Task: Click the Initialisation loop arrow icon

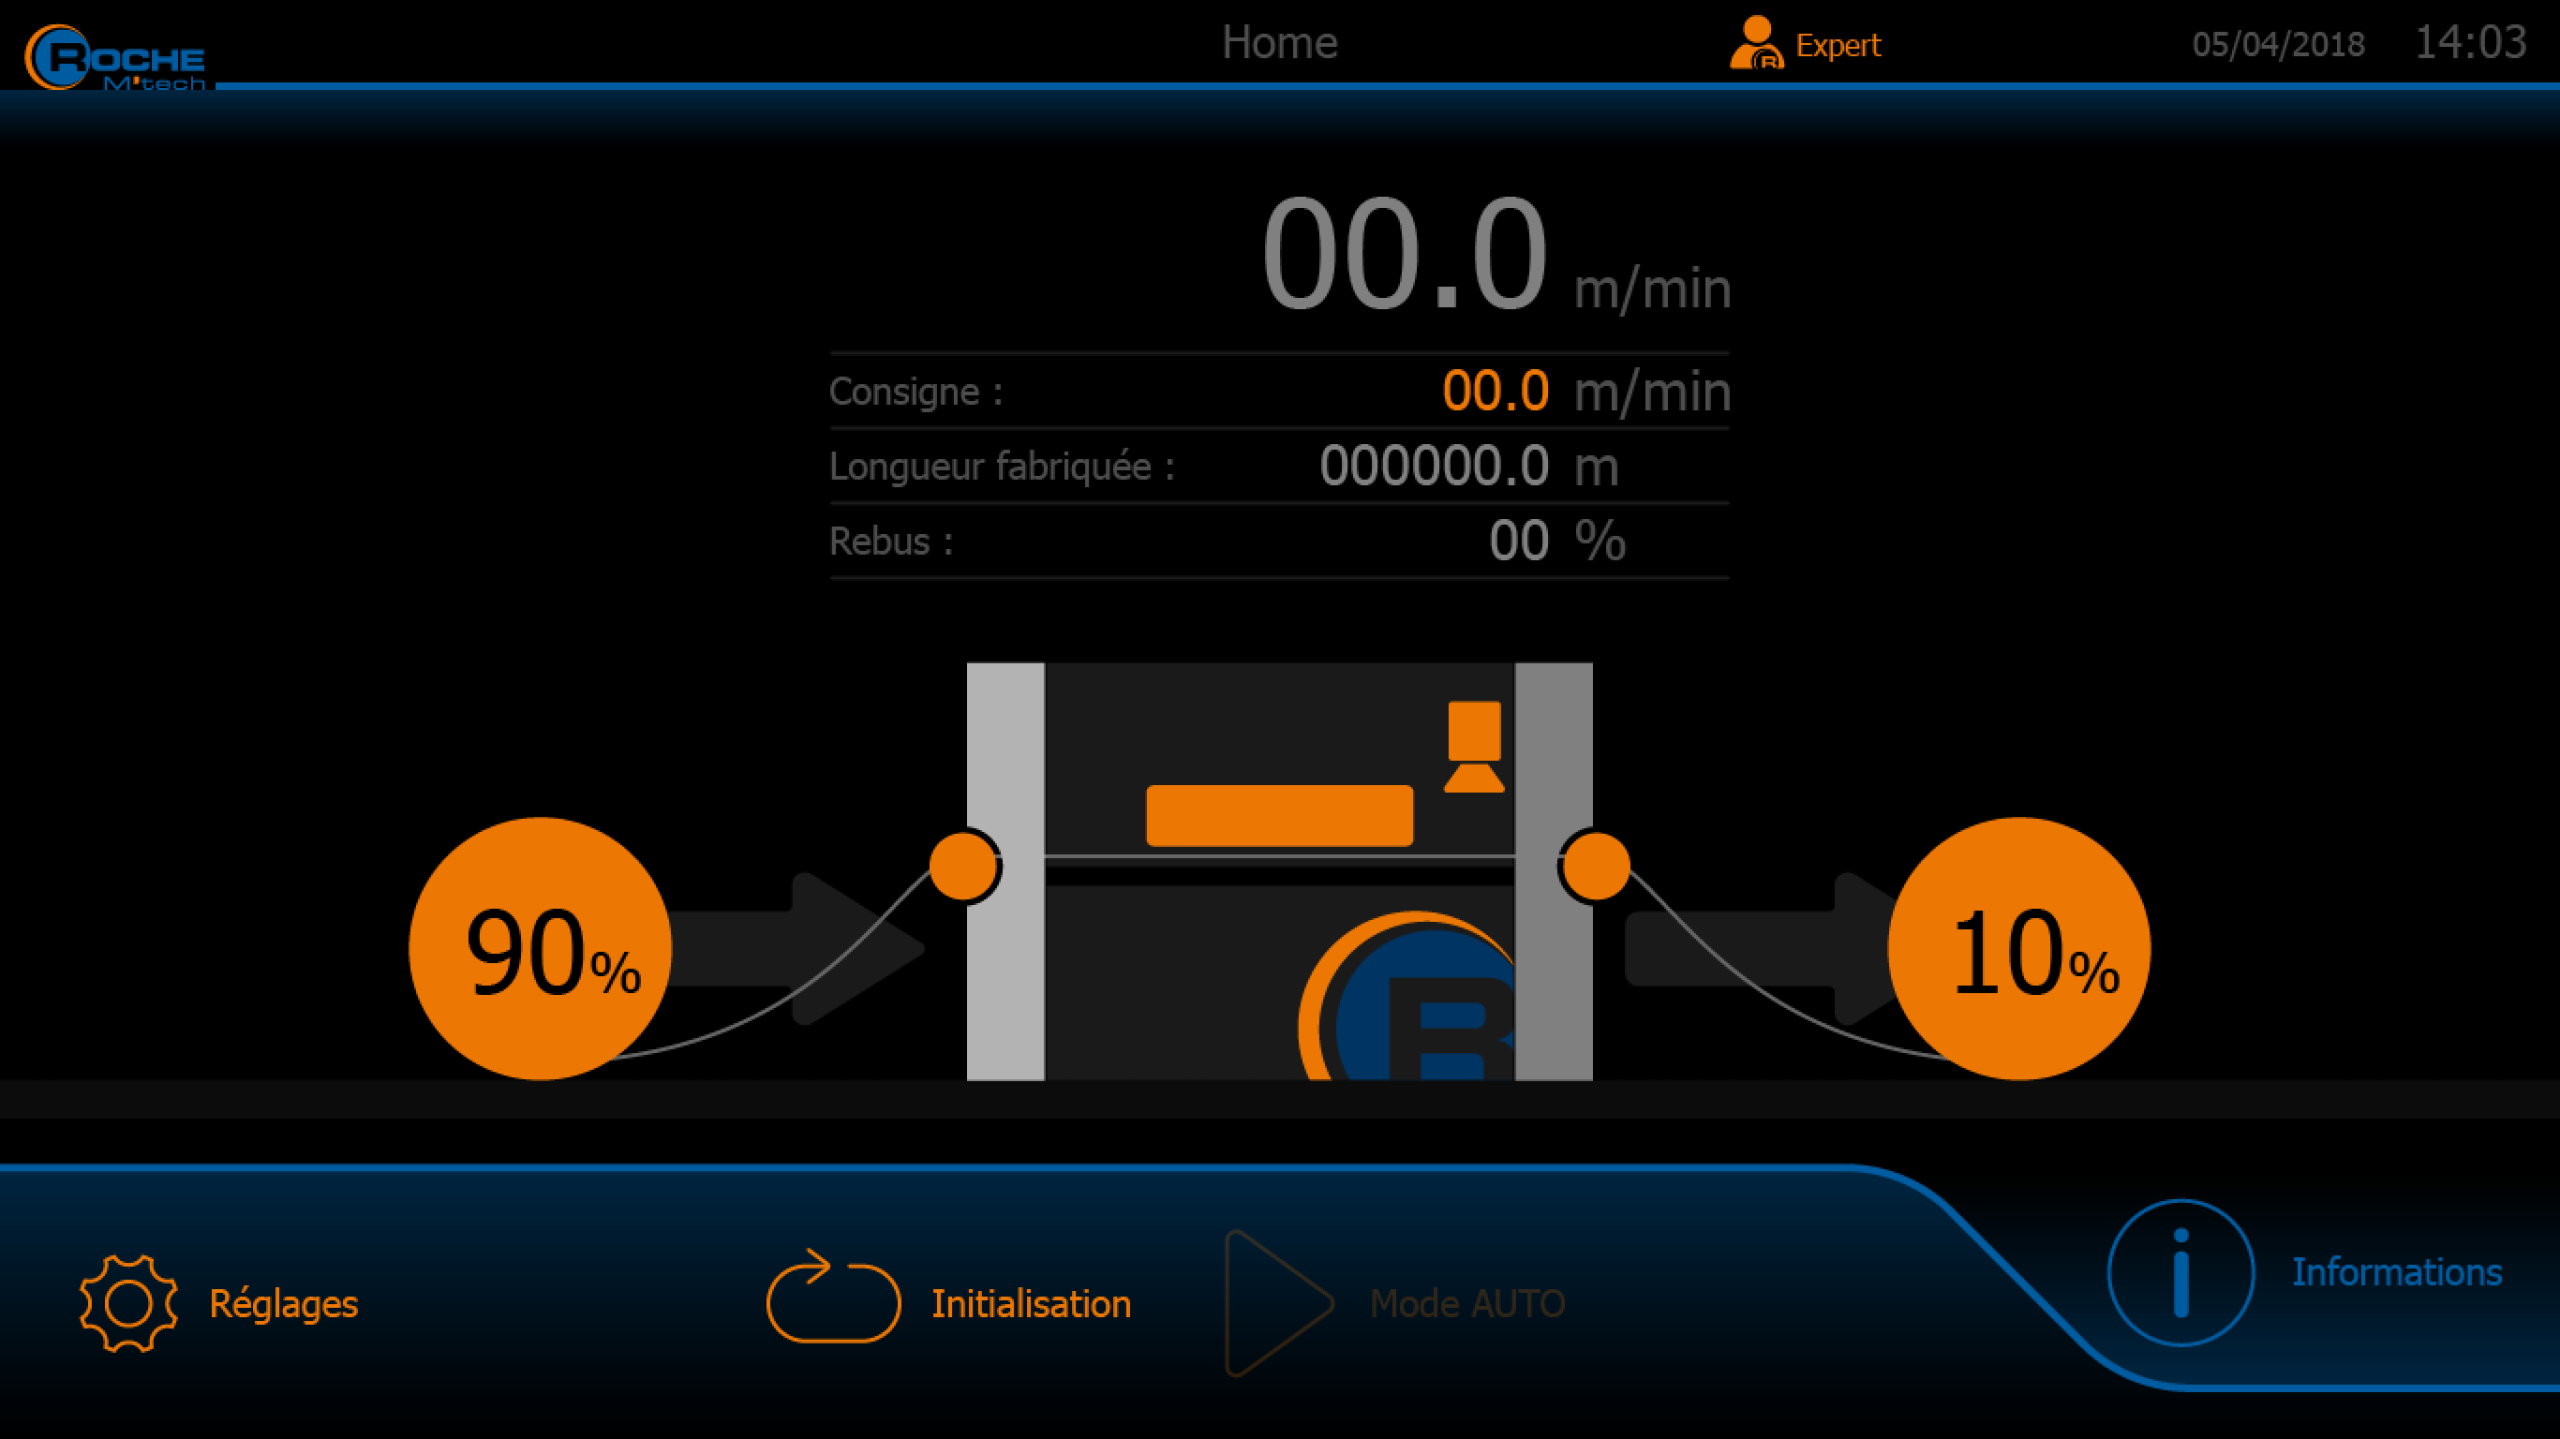Action: point(833,1298)
